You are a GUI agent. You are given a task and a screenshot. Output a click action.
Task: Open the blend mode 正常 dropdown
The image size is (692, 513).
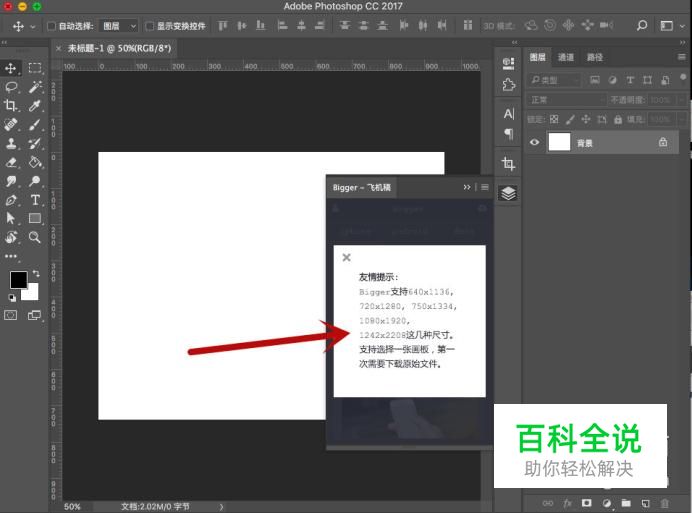567,100
